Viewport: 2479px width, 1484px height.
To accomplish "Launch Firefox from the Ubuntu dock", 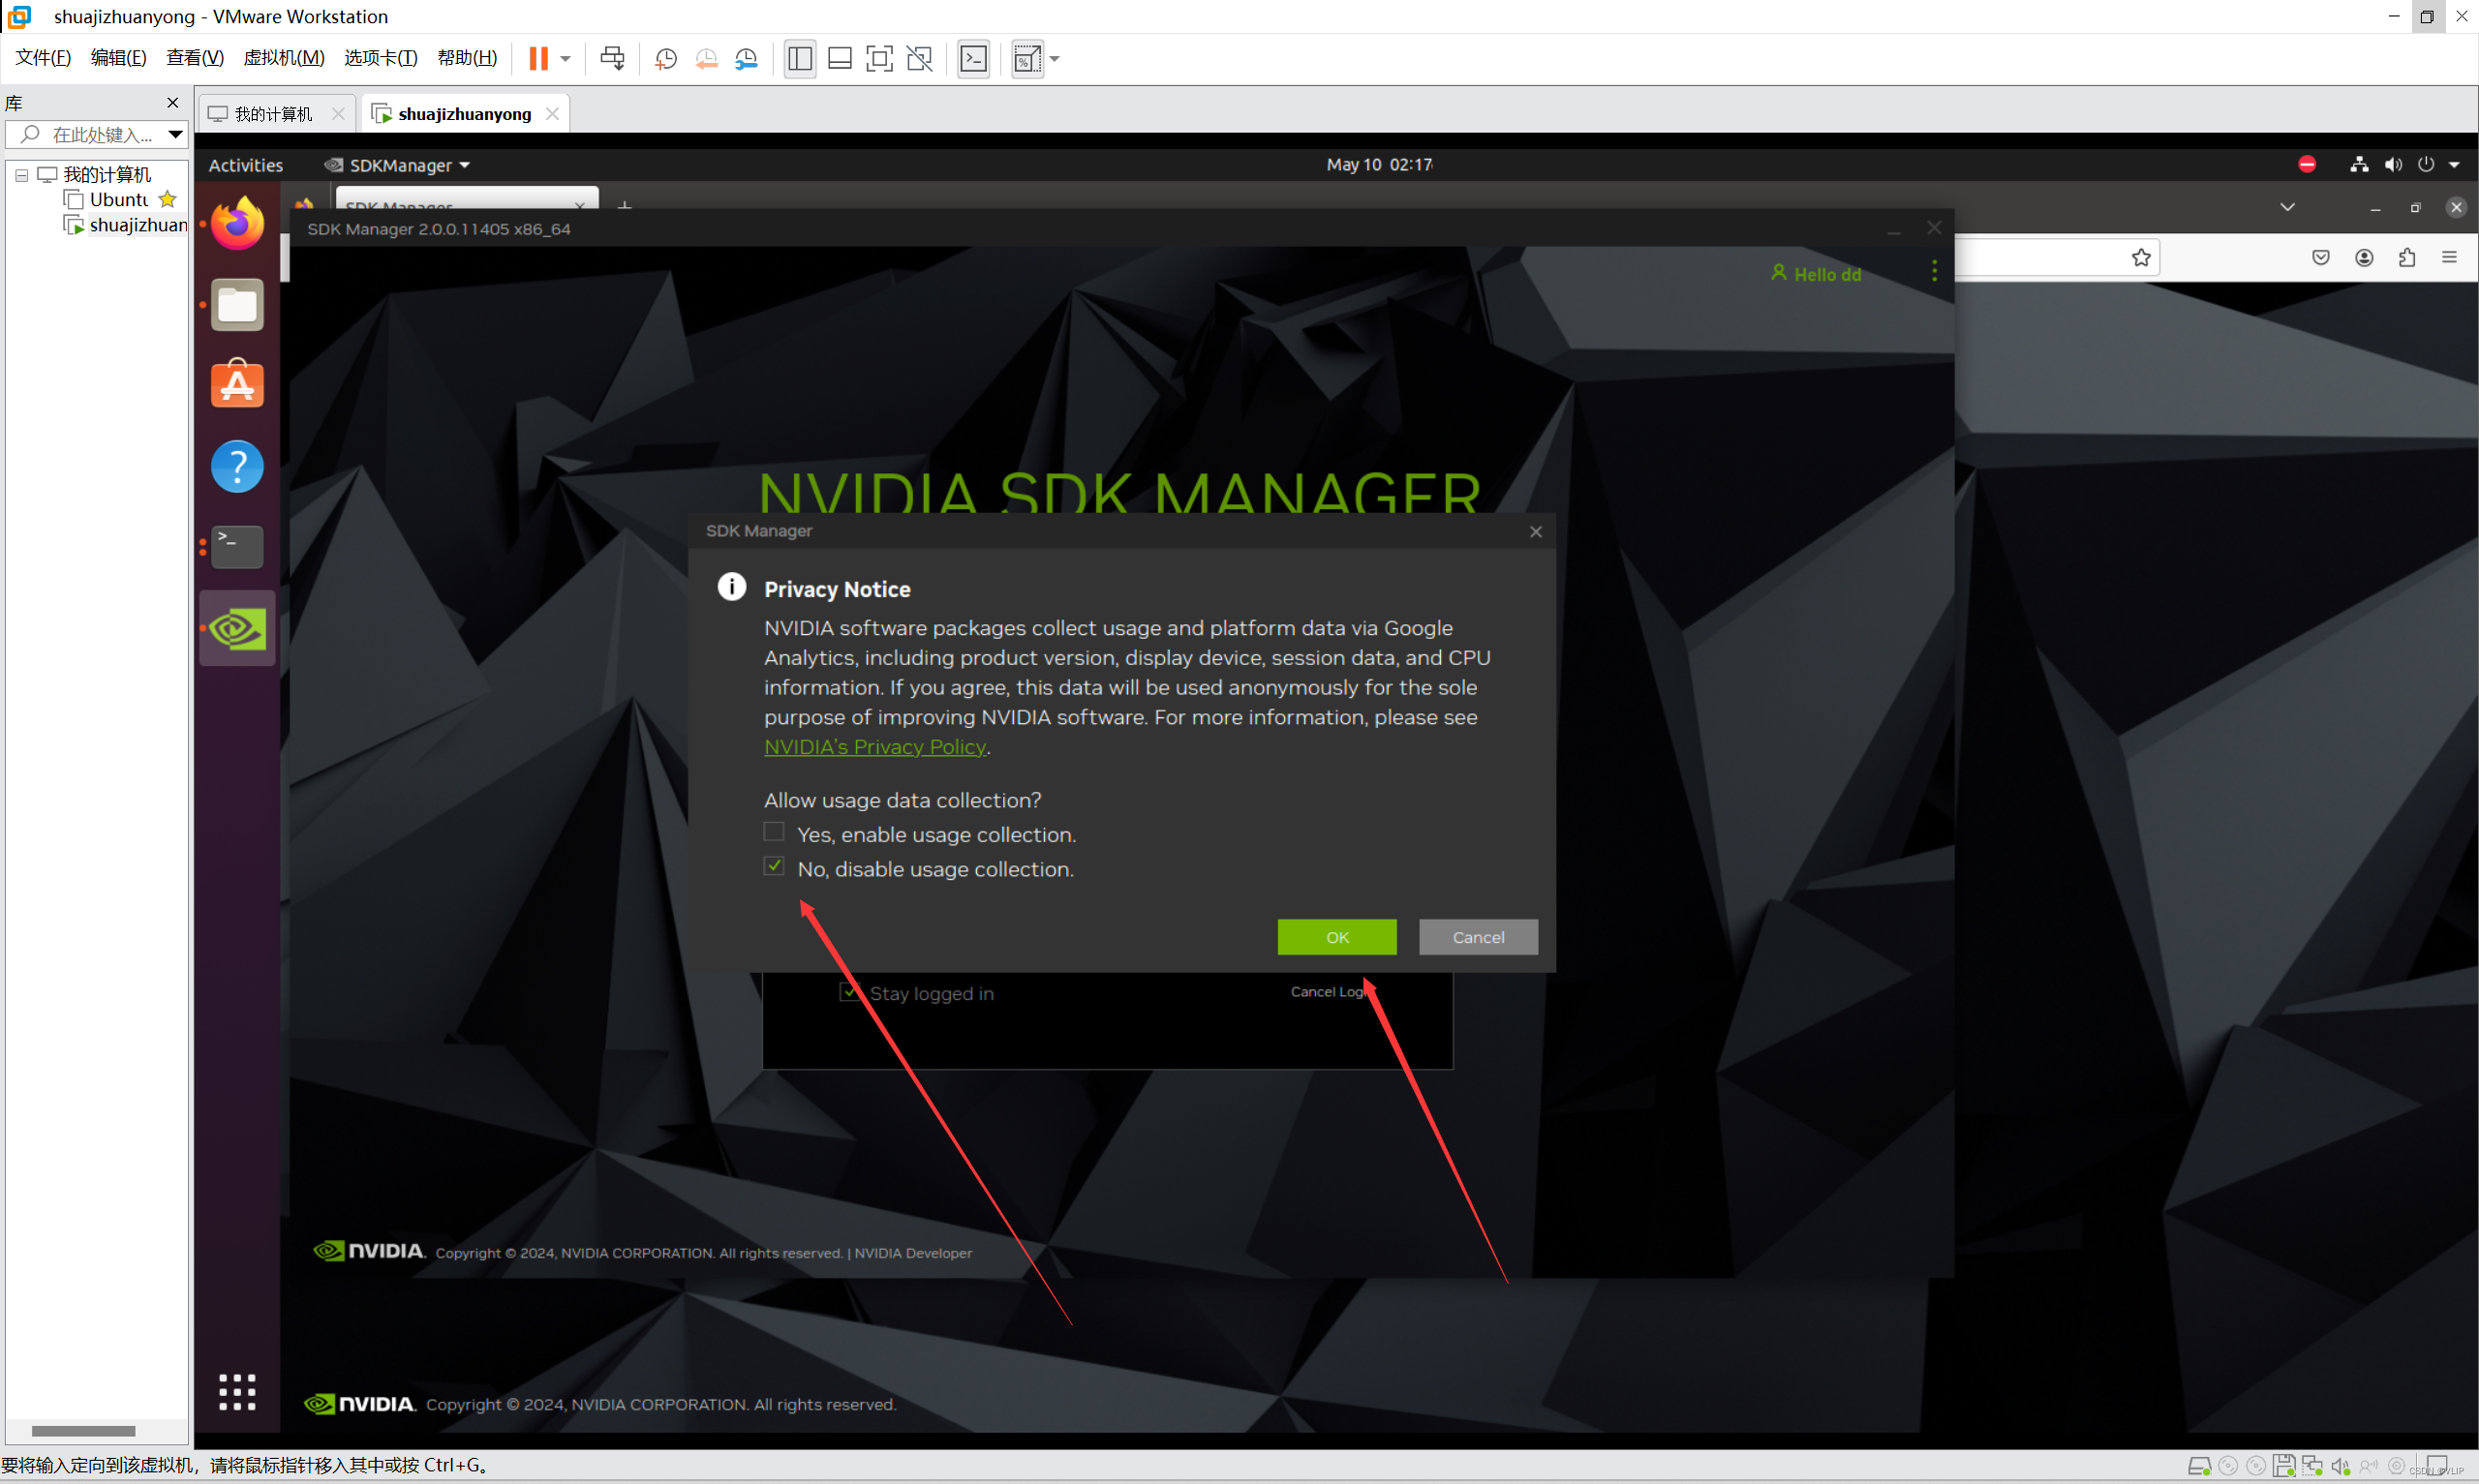I will [236, 222].
